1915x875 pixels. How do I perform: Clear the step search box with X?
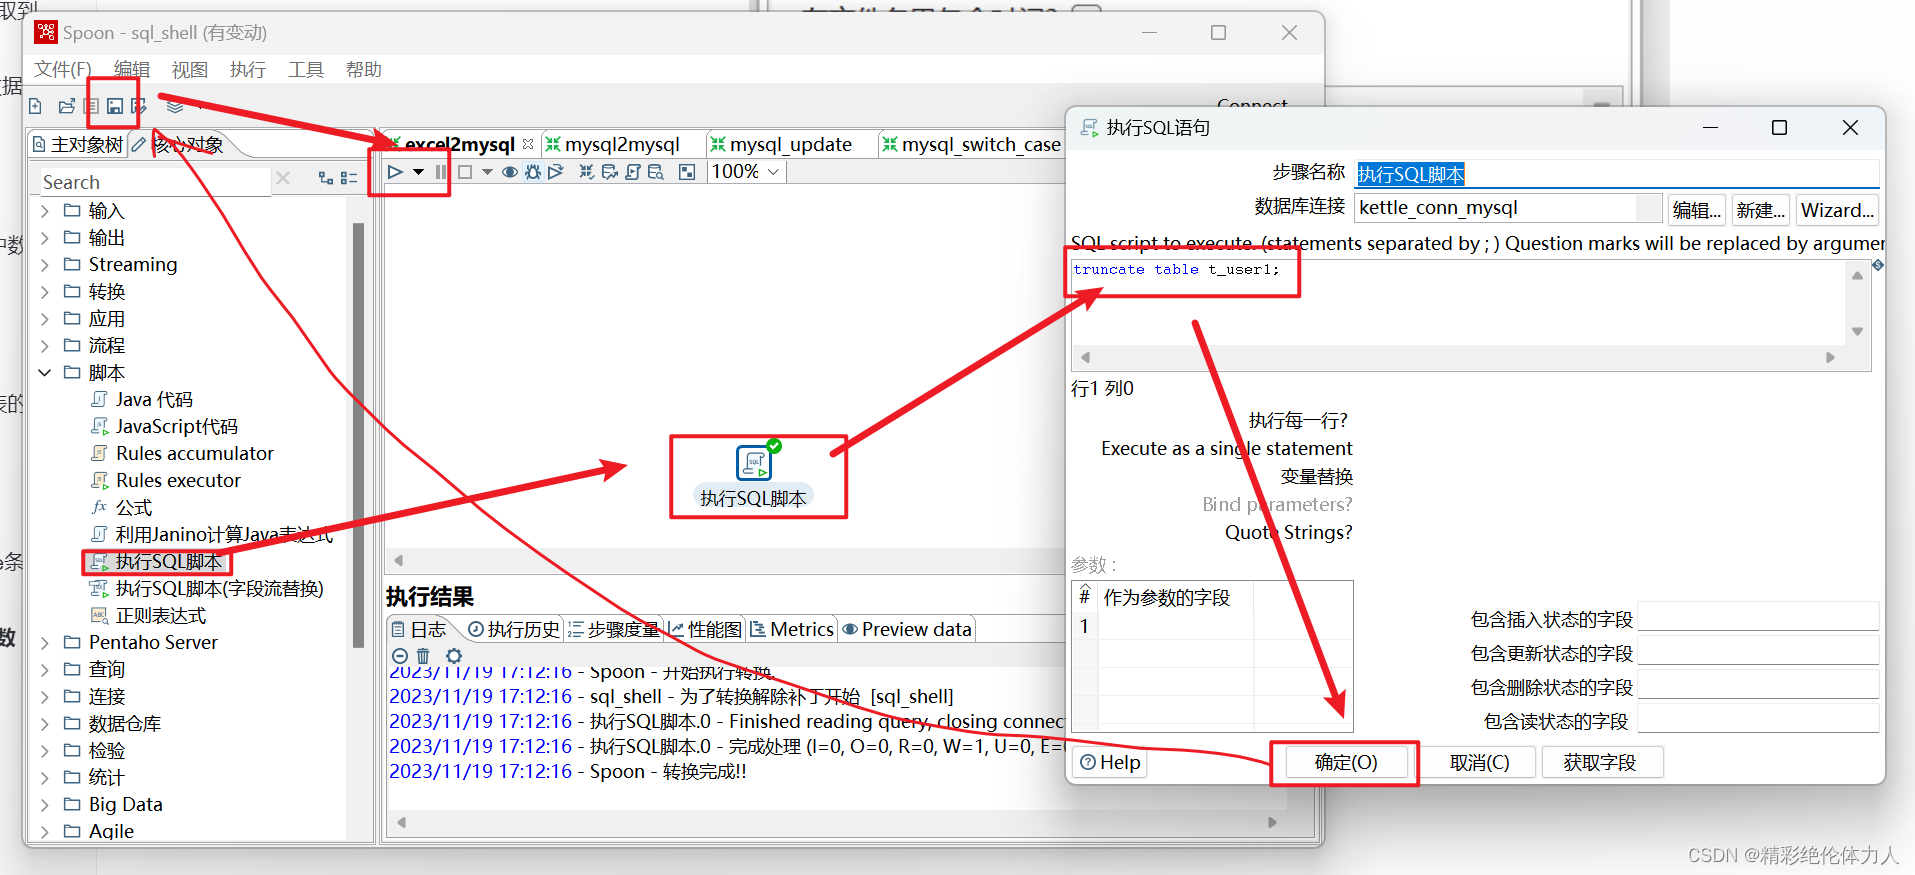(283, 178)
